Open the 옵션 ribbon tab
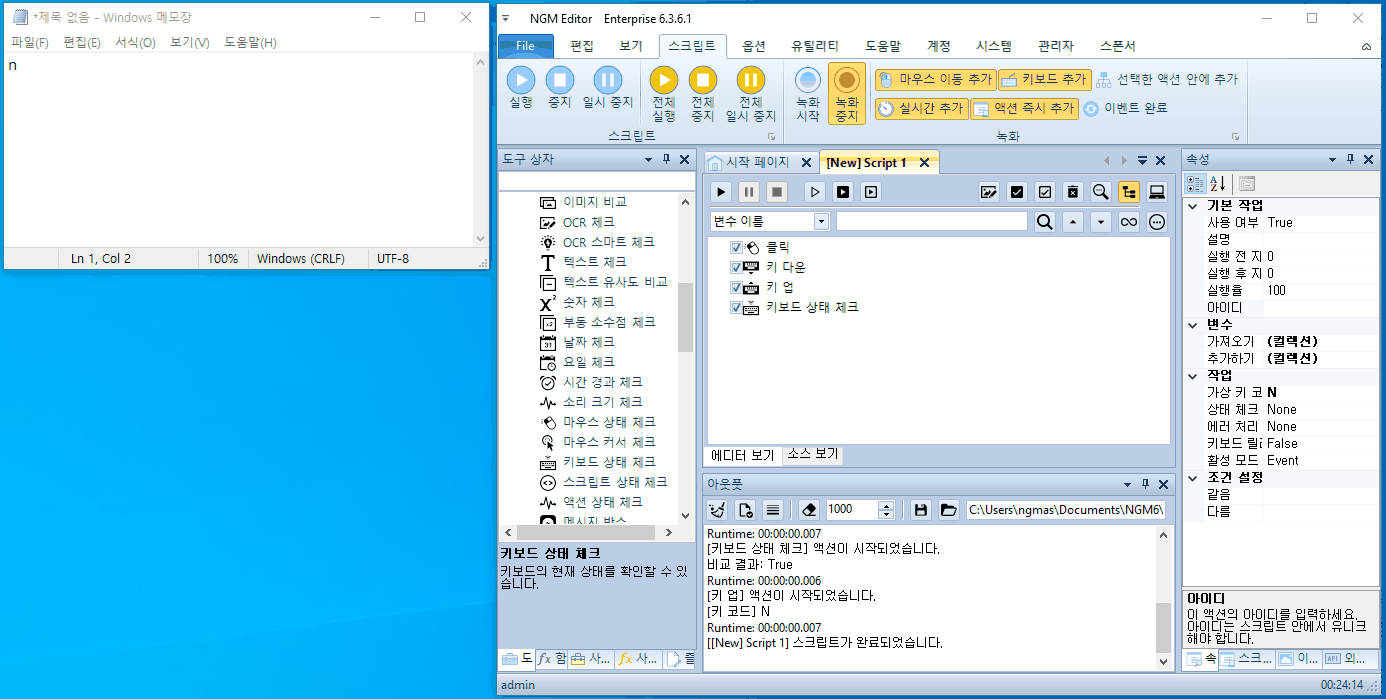 click(754, 46)
